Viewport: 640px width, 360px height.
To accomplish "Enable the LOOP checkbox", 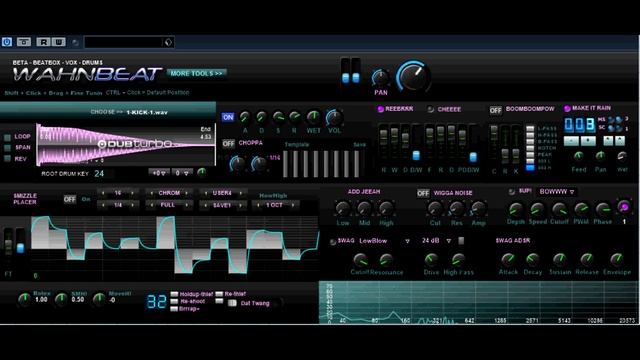I will click(7, 137).
